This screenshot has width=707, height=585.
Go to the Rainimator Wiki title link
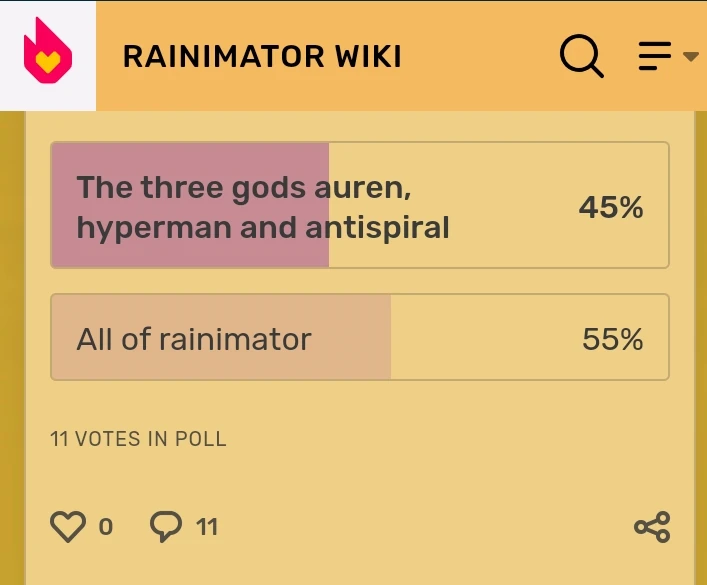(x=262, y=57)
